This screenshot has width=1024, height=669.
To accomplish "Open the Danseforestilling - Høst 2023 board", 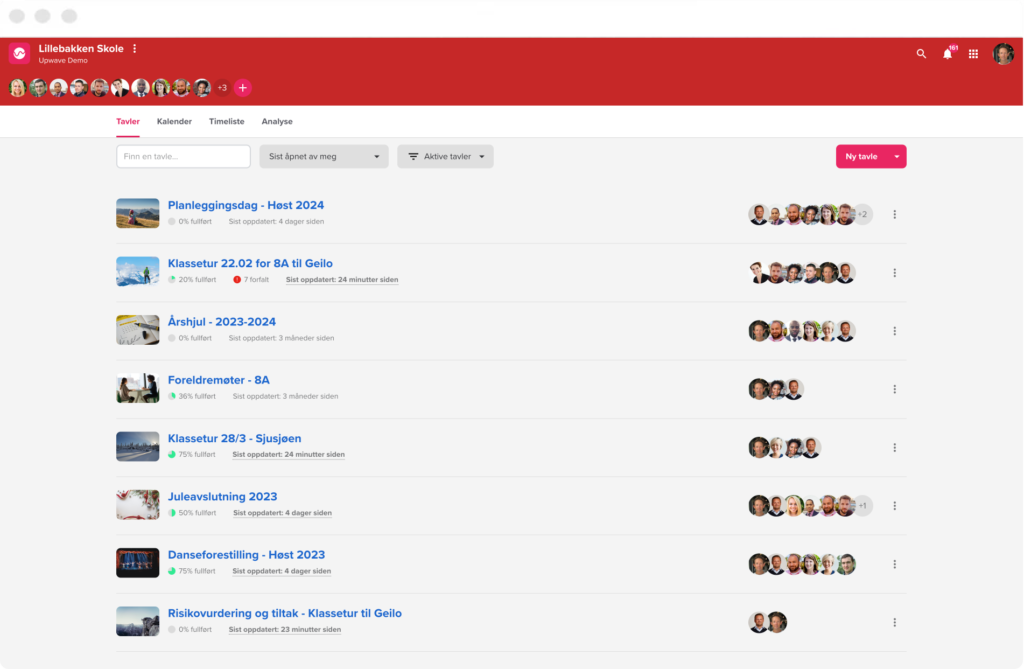I will (246, 555).
